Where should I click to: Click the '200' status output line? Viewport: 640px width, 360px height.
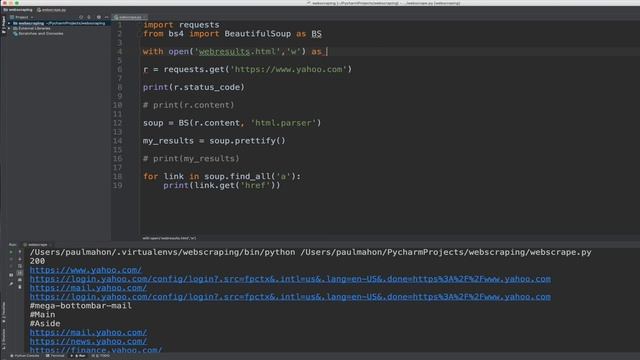[x=37, y=261]
